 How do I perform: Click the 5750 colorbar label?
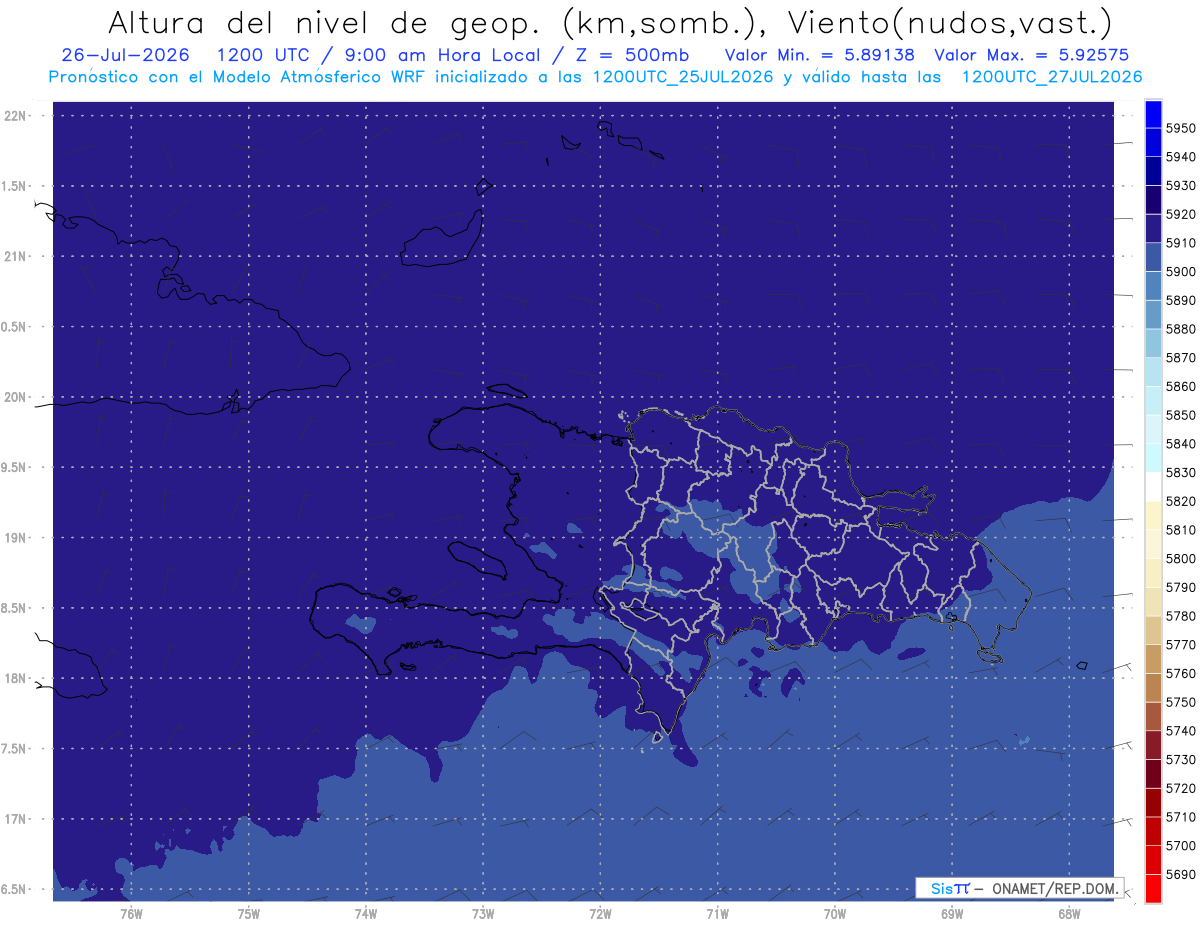click(x=1180, y=702)
